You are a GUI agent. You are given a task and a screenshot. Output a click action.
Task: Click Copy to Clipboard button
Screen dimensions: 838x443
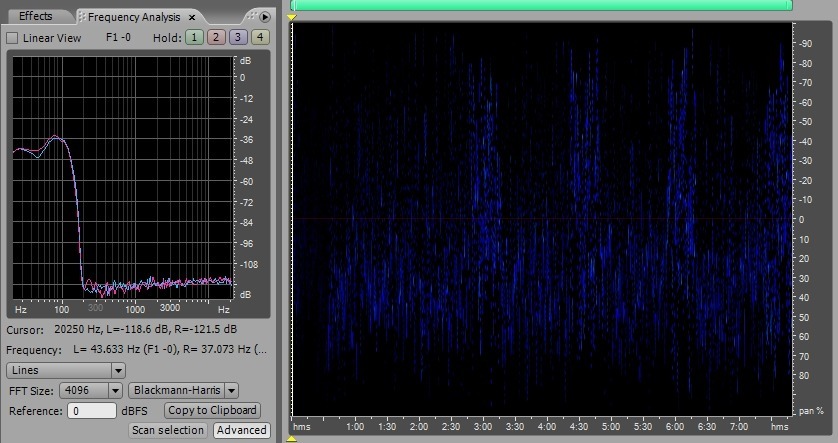click(x=212, y=410)
